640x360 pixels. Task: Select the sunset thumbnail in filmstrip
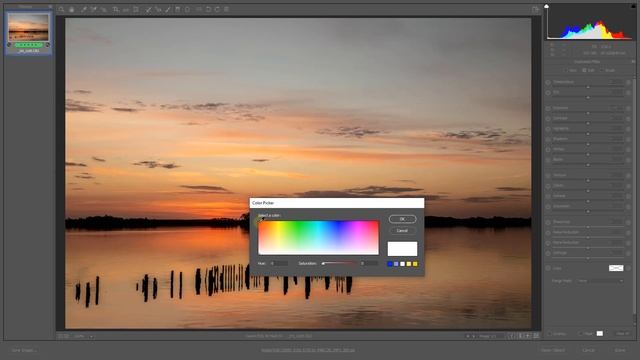pos(28,27)
